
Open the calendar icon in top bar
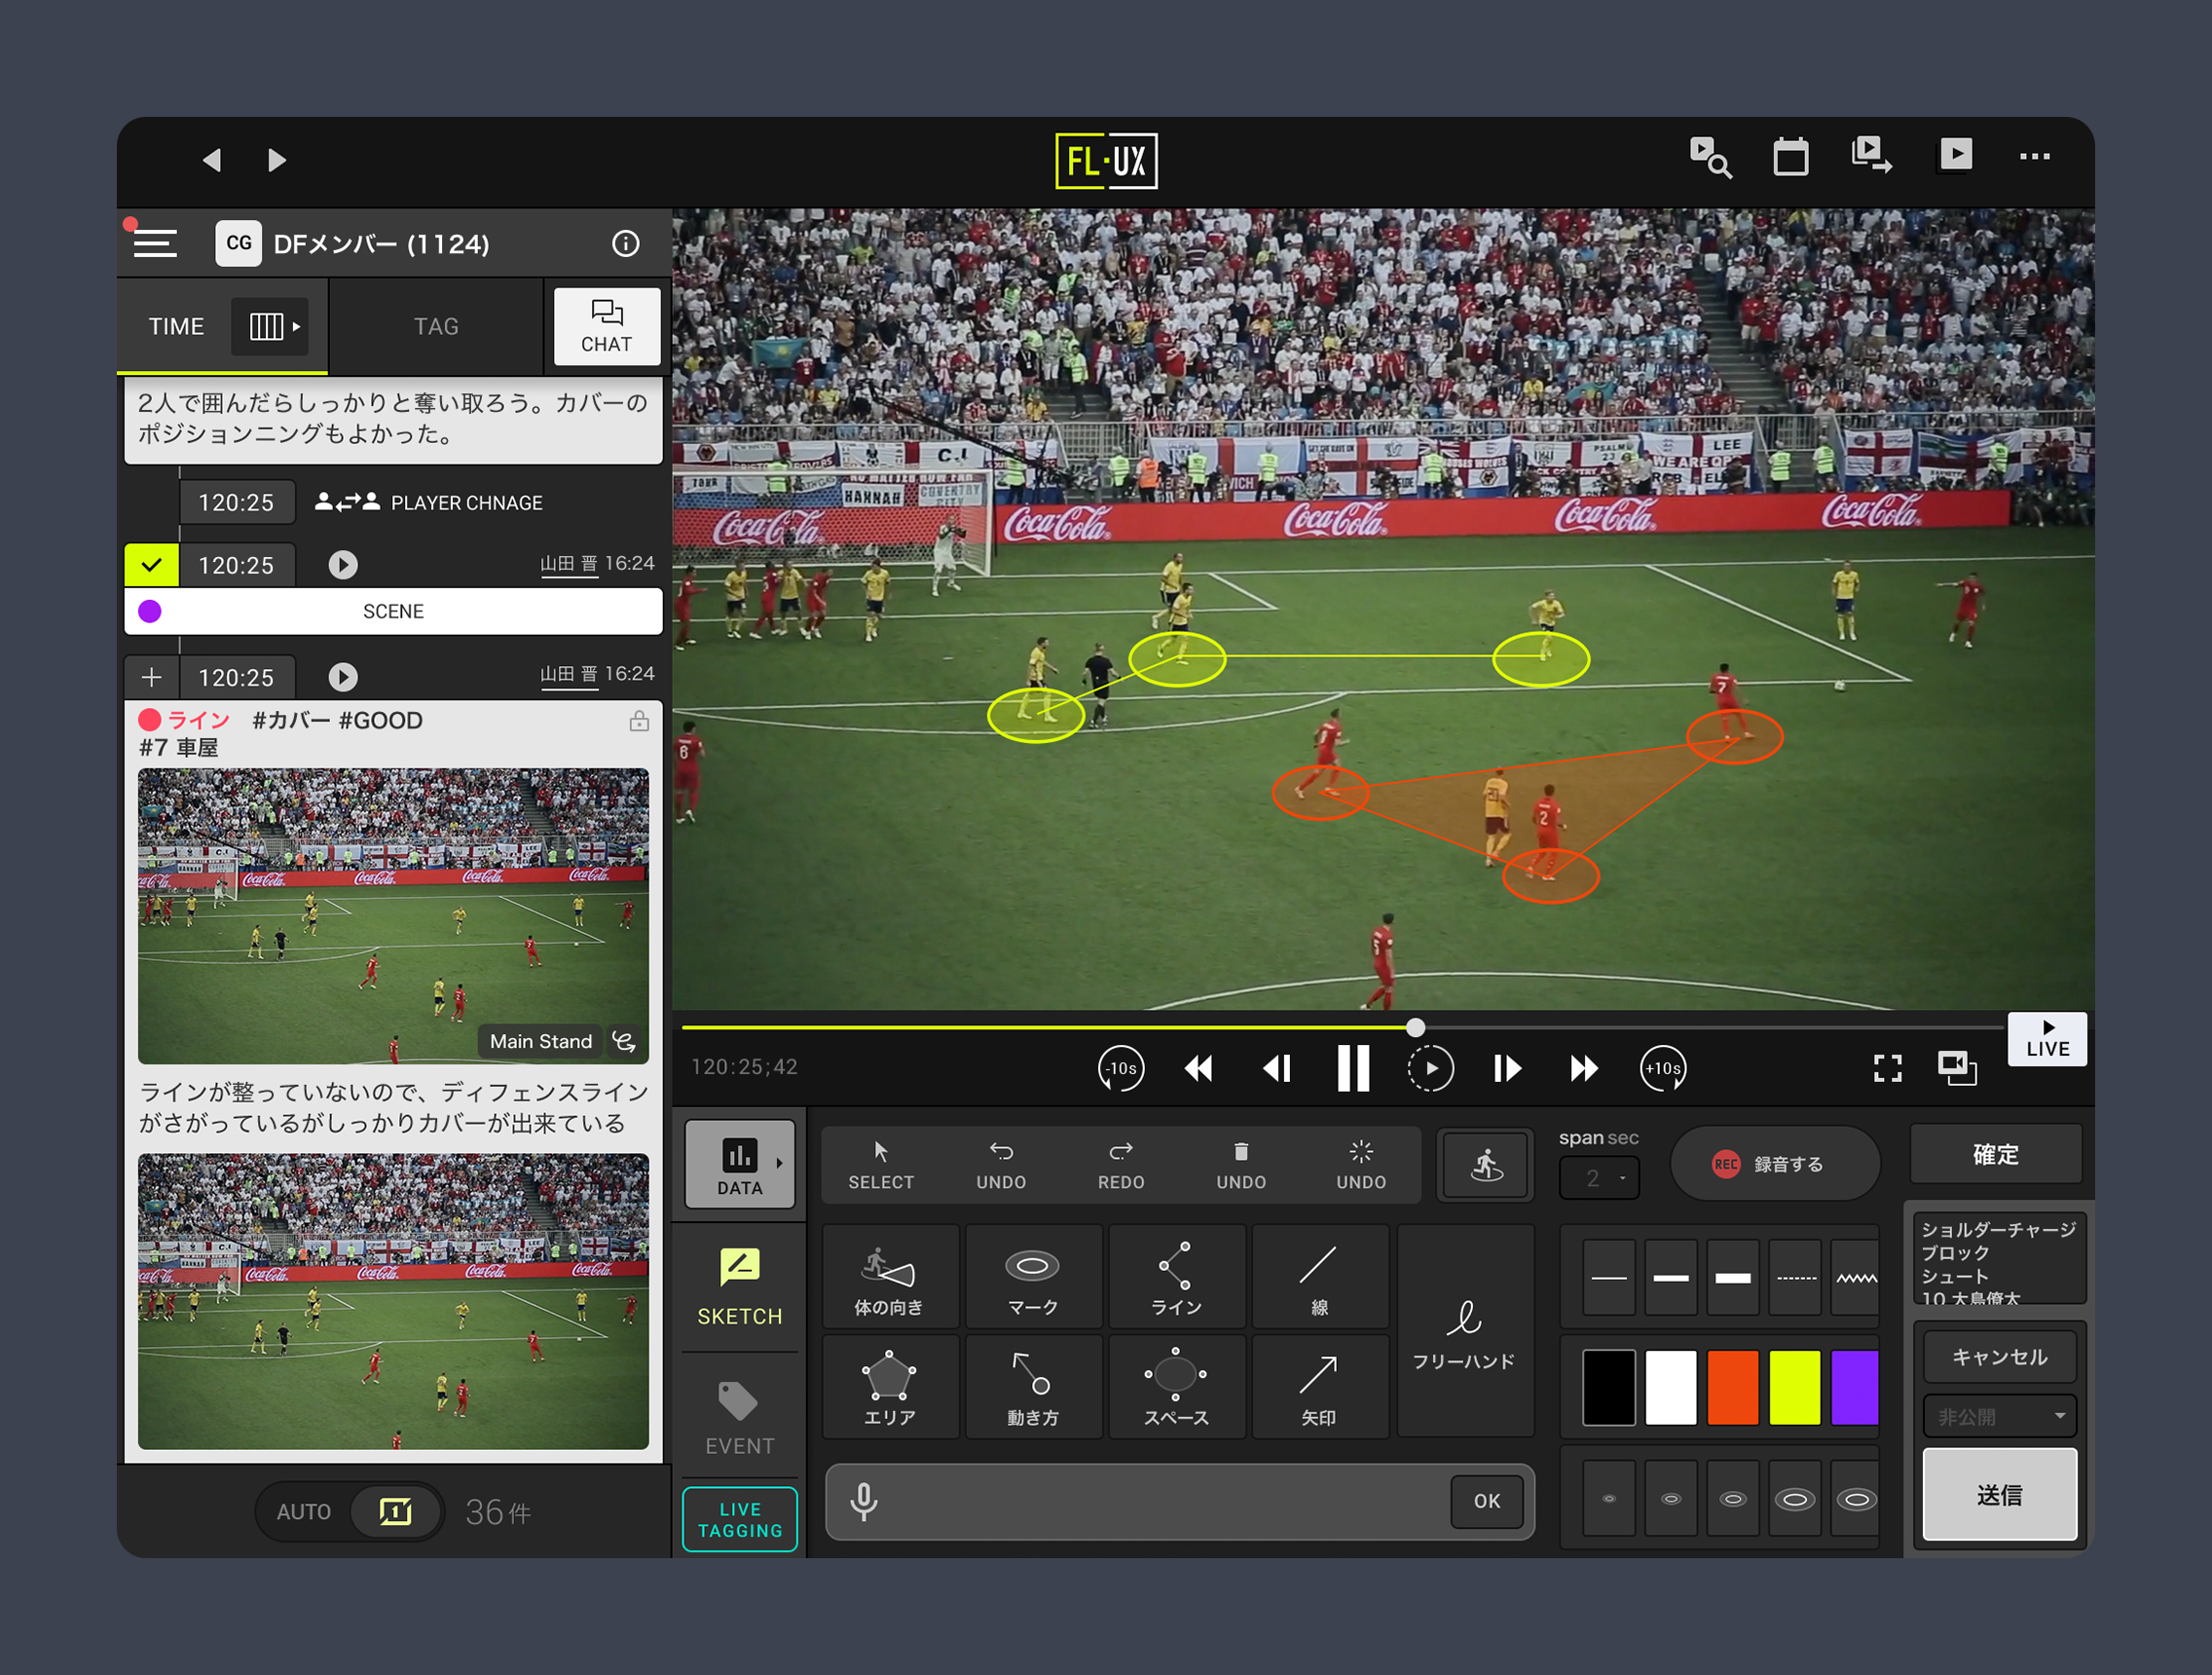point(1790,157)
